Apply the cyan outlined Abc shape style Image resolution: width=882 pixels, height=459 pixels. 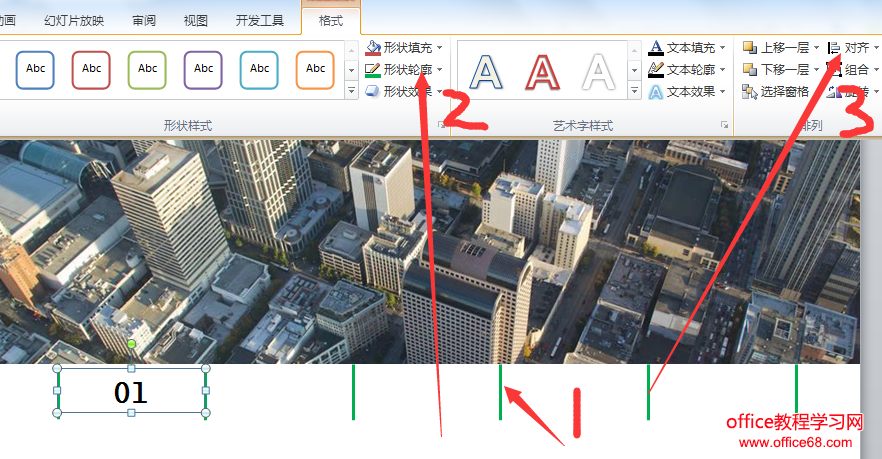click(x=259, y=70)
